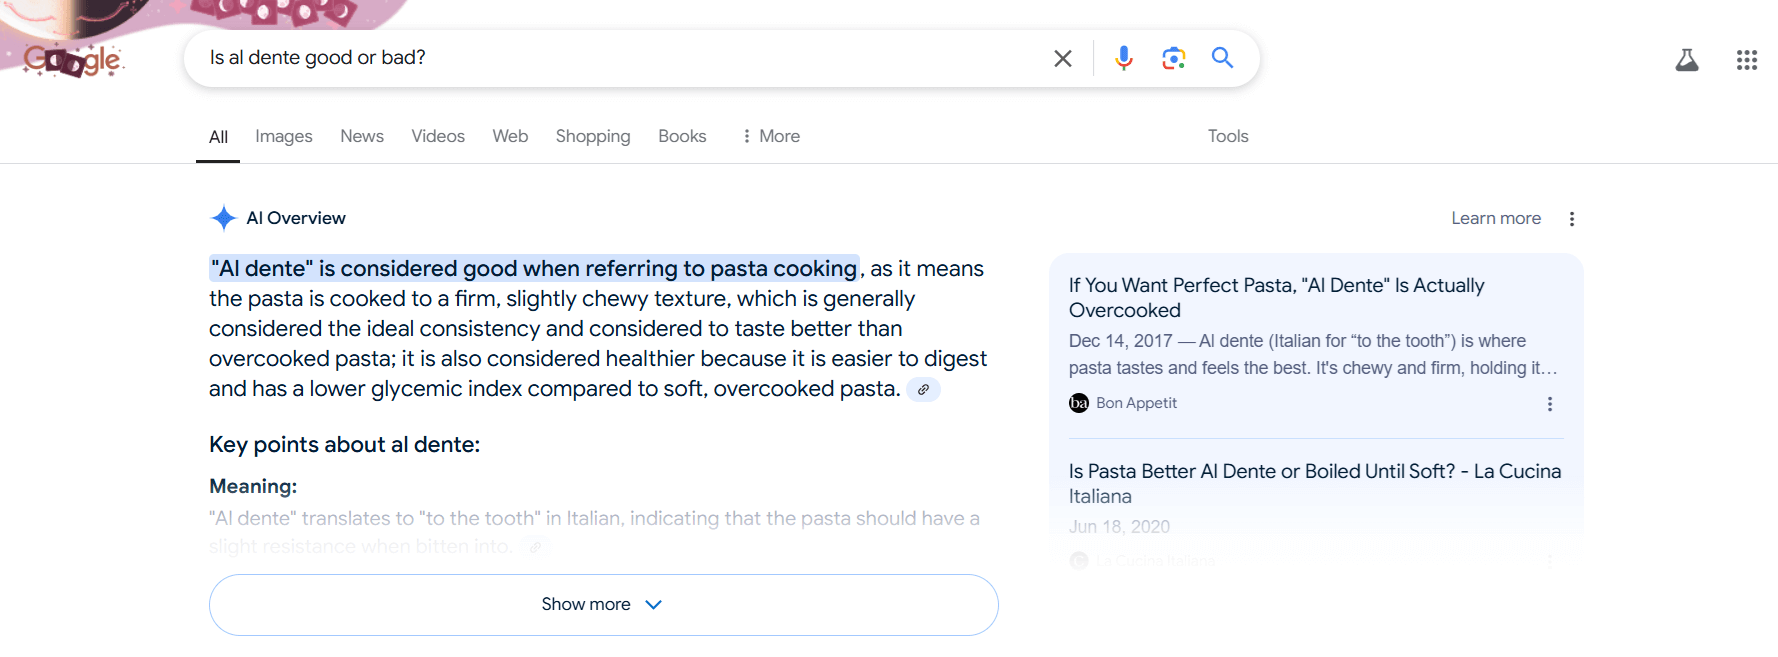Viewport: 1778px width, 657px height.
Task: Open the AI Overview three-dot menu
Action: (1572, 218)
